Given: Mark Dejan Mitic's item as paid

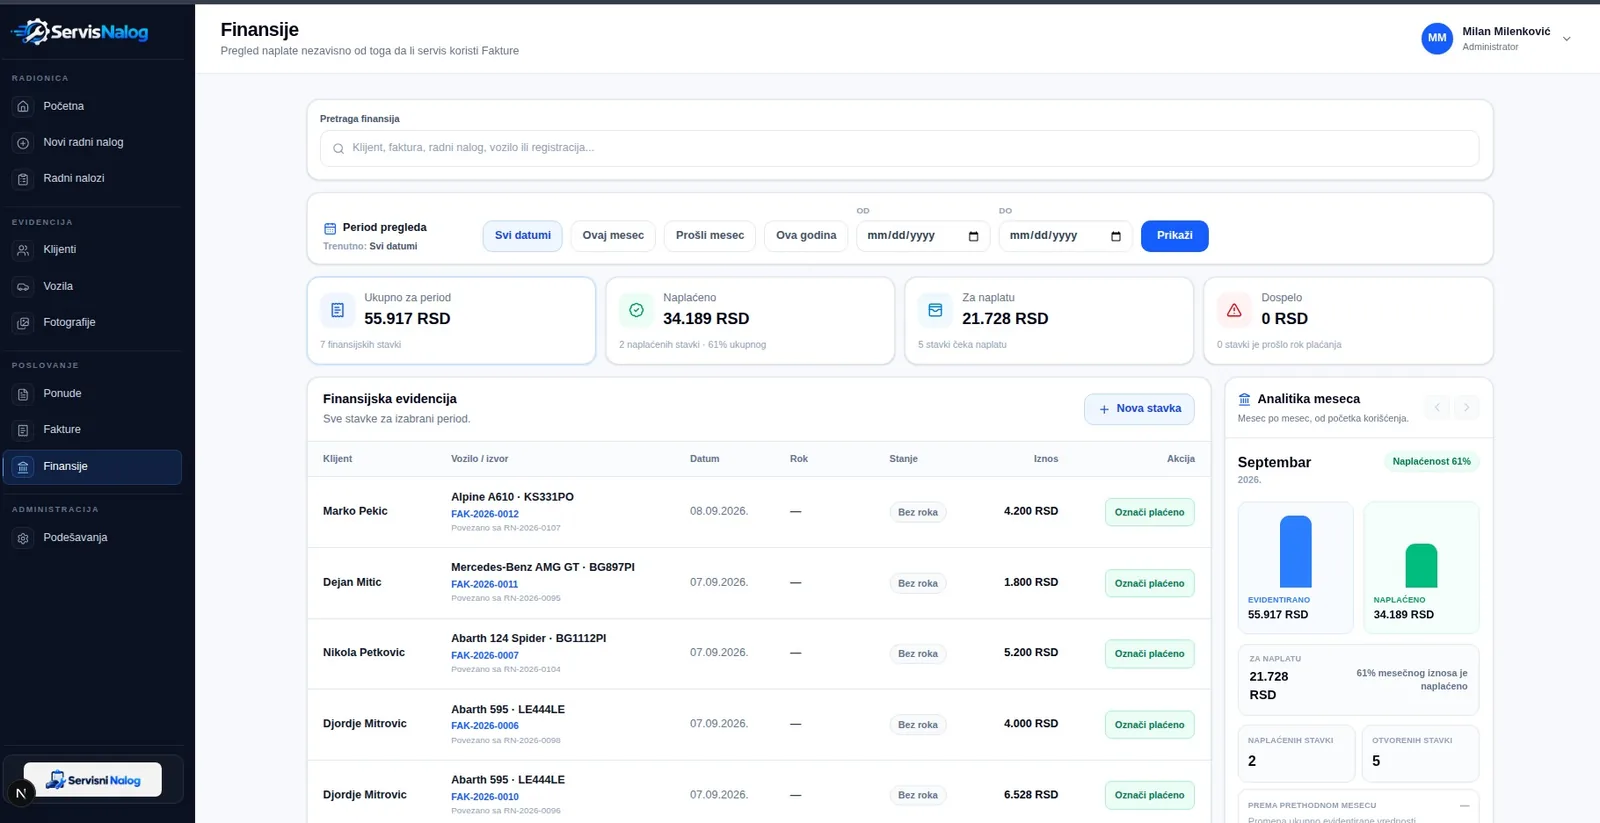Looking at the screenshot, I should (x=1150, y=583).
